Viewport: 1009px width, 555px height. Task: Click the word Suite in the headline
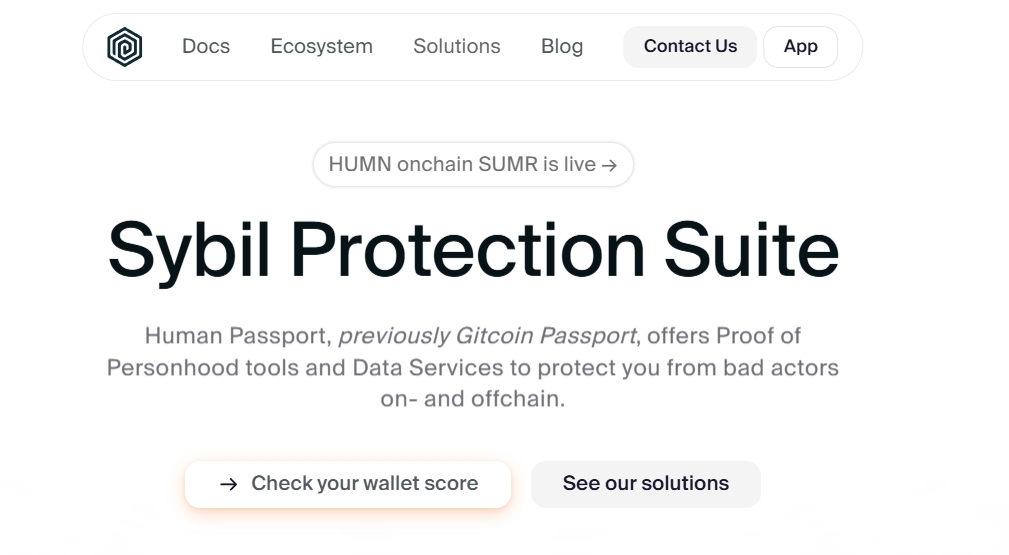click(751, 249)
